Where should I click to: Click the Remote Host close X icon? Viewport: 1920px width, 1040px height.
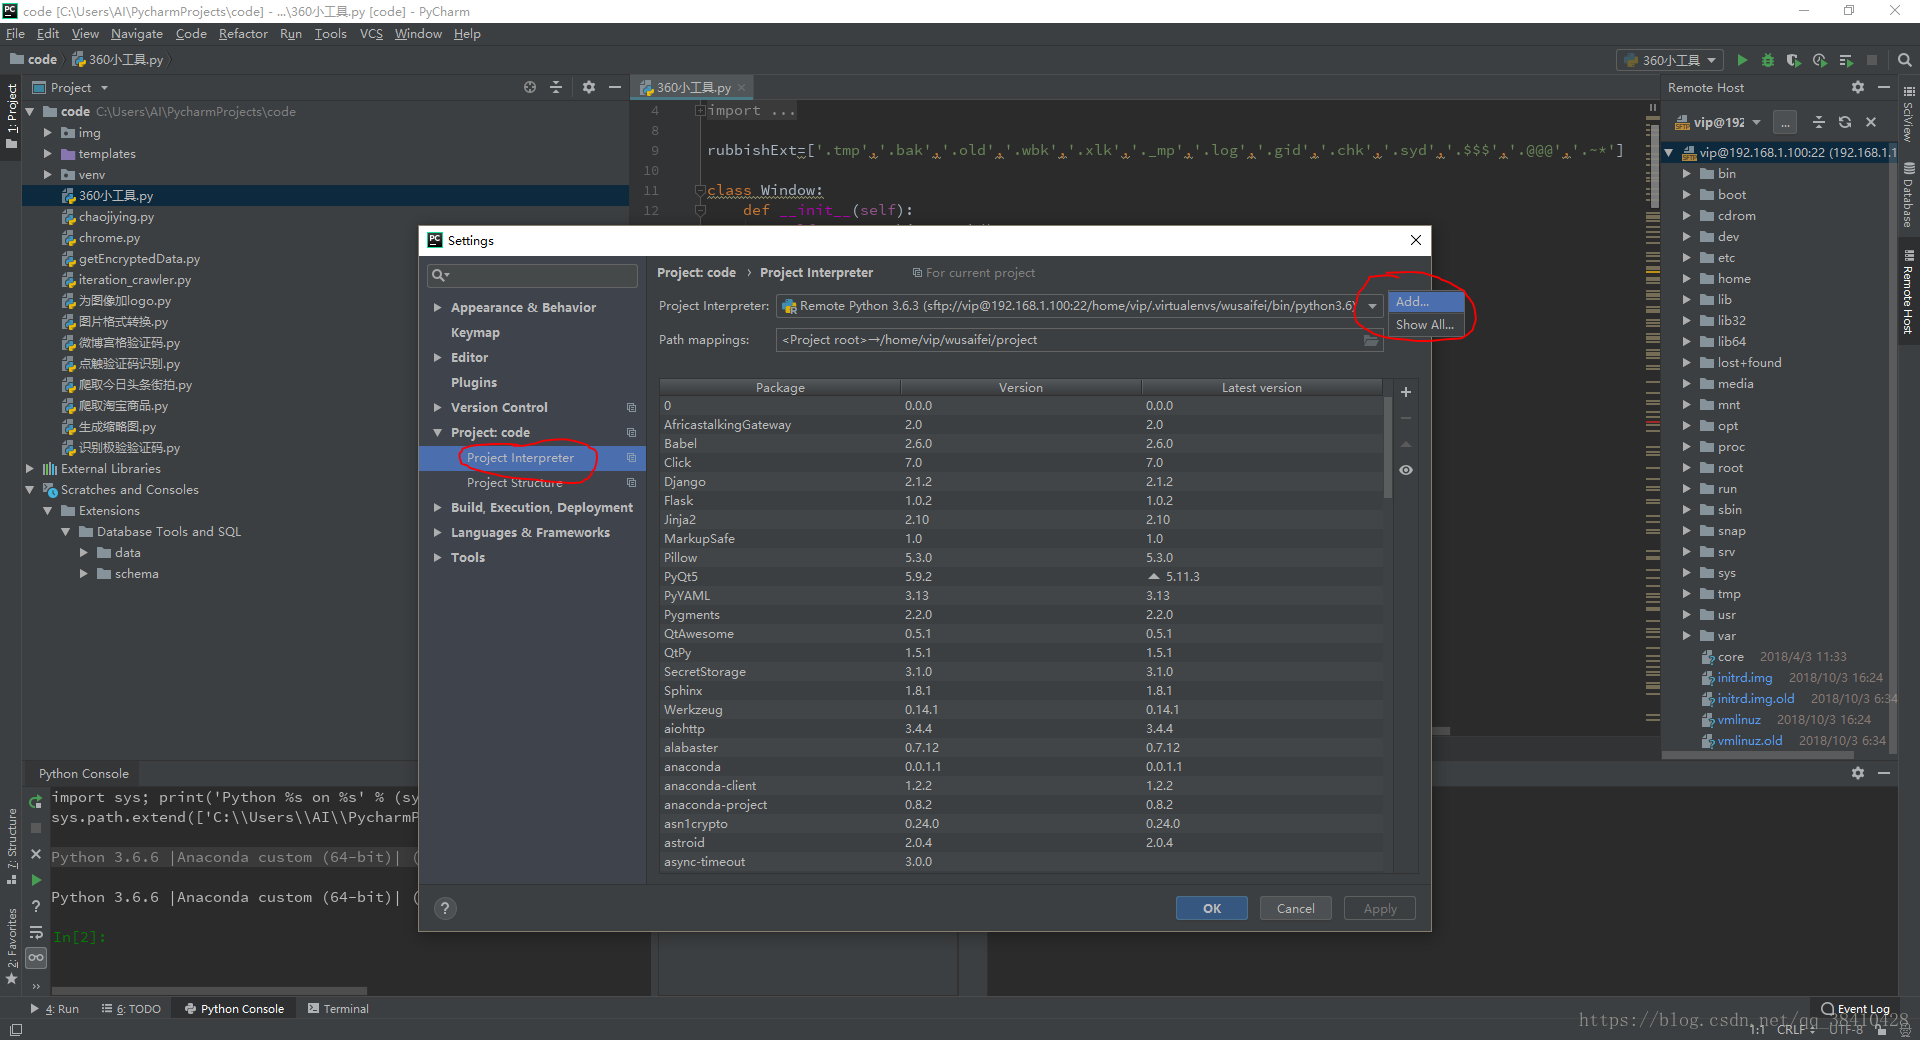click(x=1871, y=122)
